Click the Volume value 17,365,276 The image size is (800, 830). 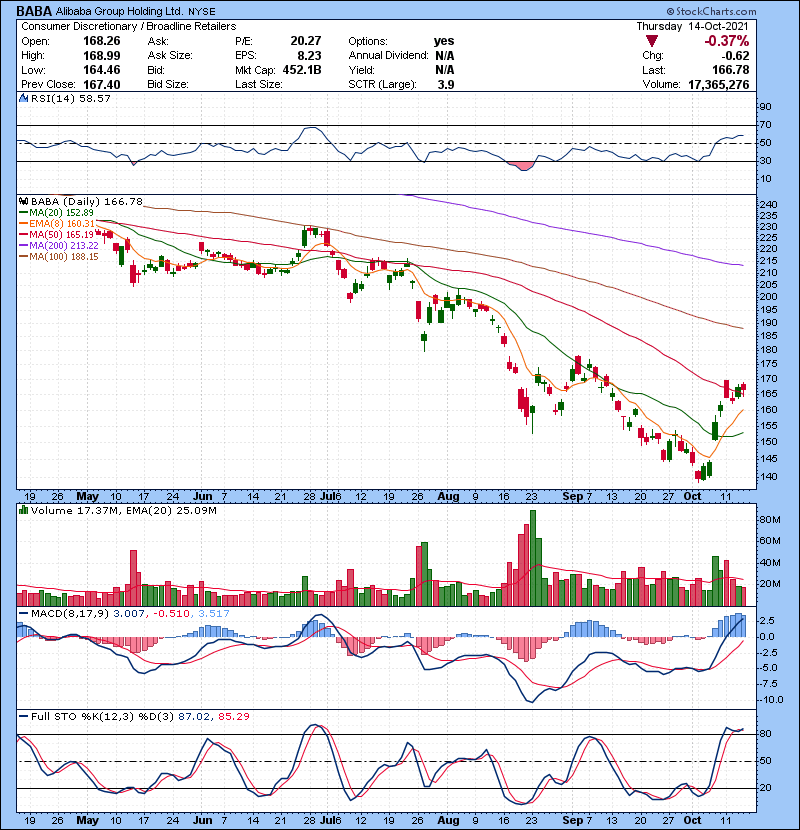pyautogui.click(x=718, y=84)
